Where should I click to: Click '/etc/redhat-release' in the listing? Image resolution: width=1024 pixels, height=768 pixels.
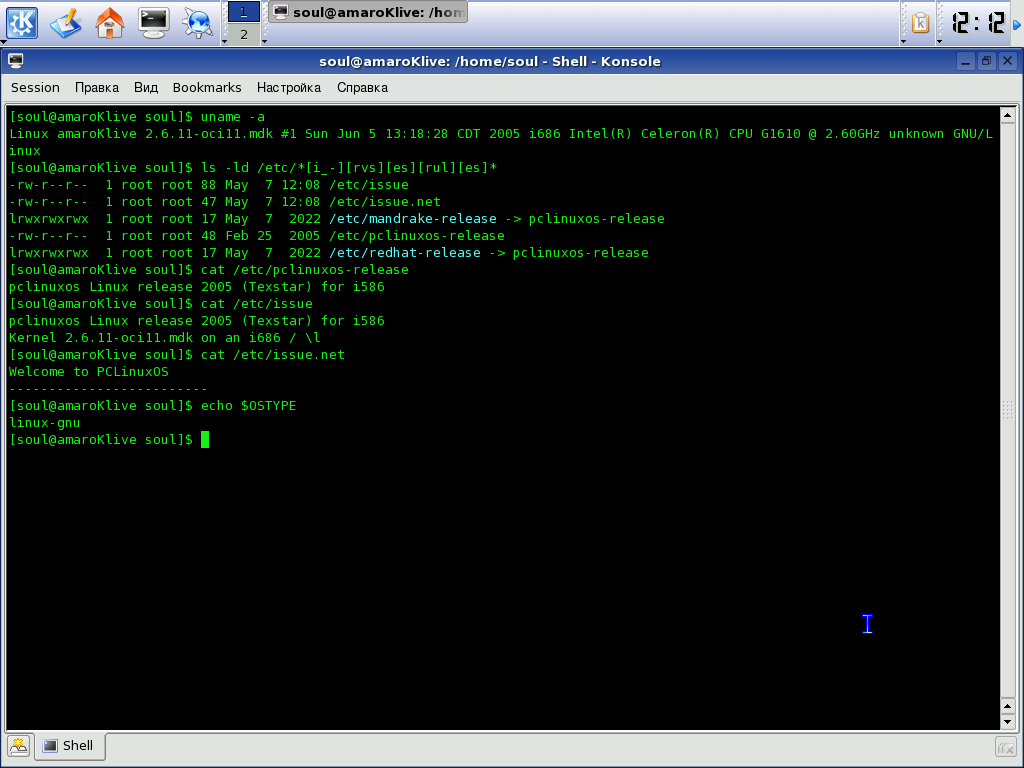405,253
